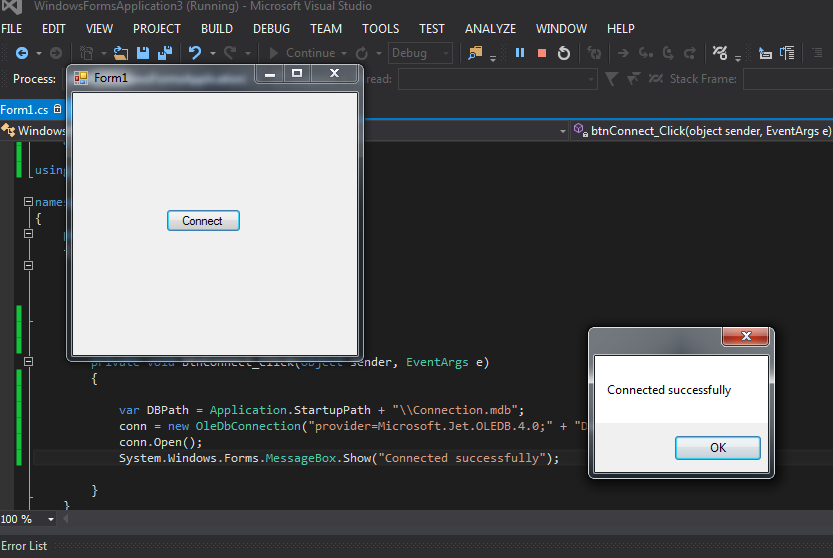Open the Navigate Backward history dropdown arrow
The height and width of the screenshot is (558, 833).
[x=39, y=54]
